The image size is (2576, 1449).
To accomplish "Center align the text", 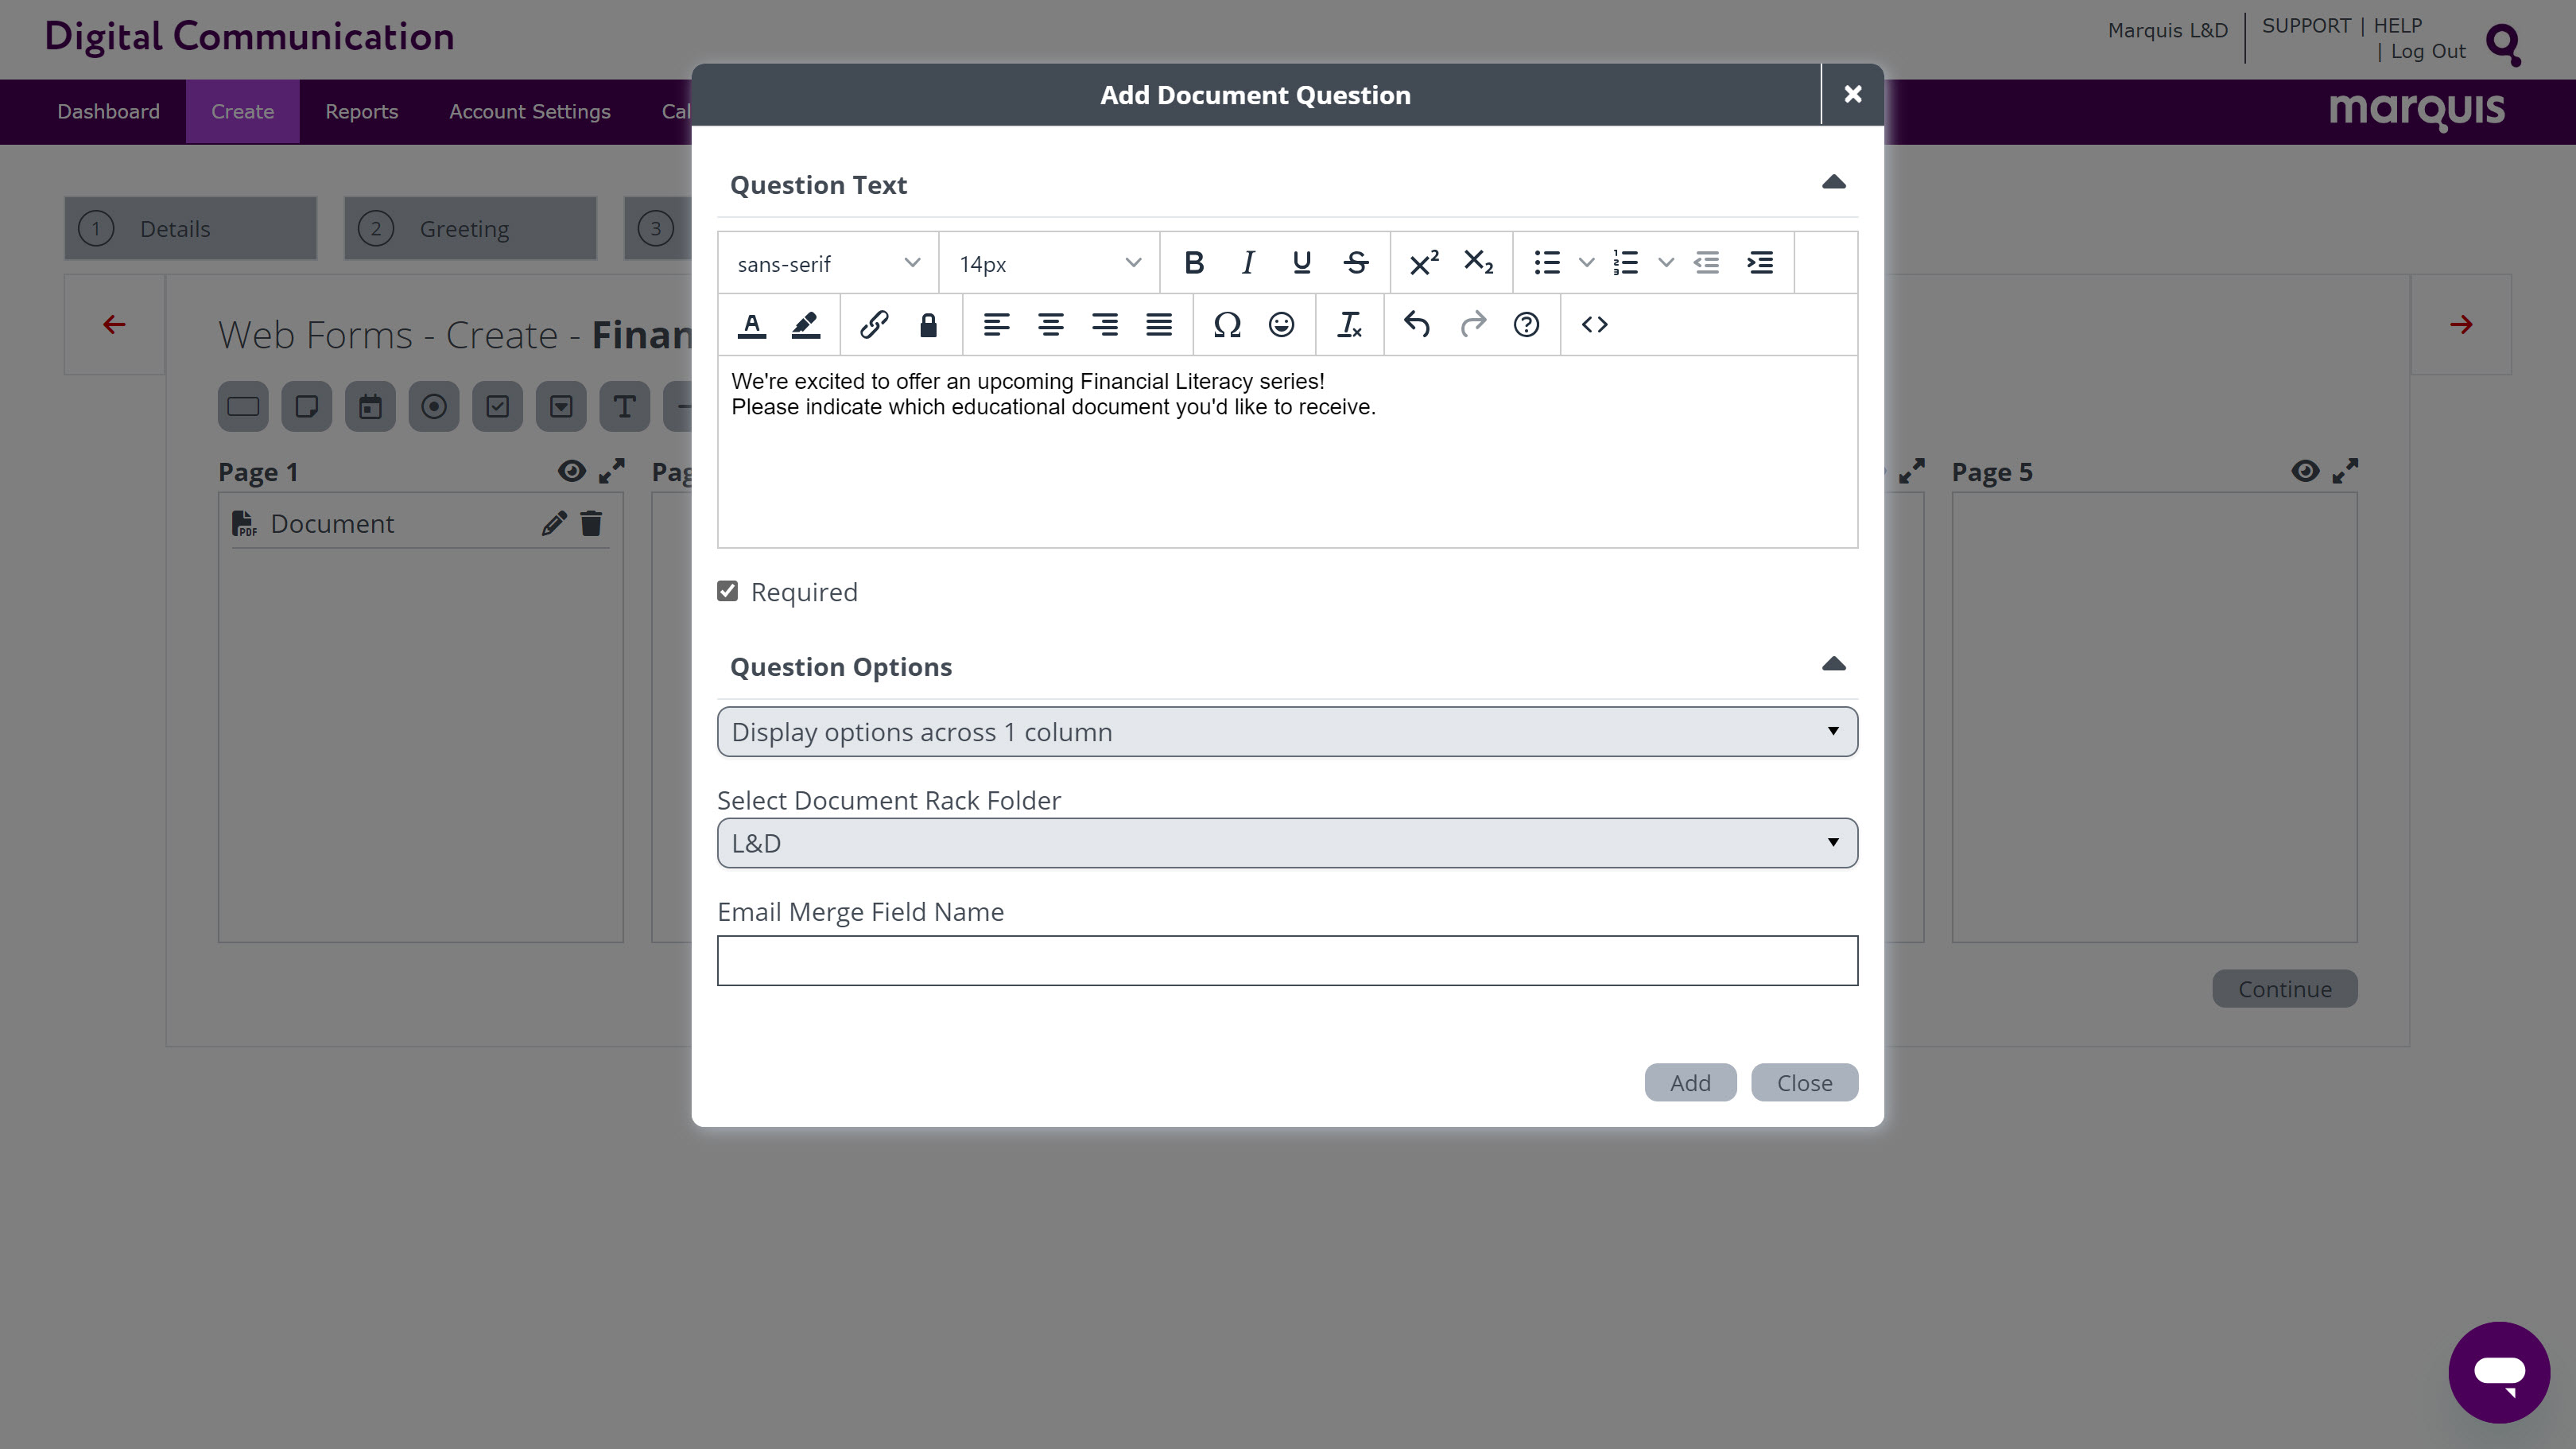I will 1050,325.
